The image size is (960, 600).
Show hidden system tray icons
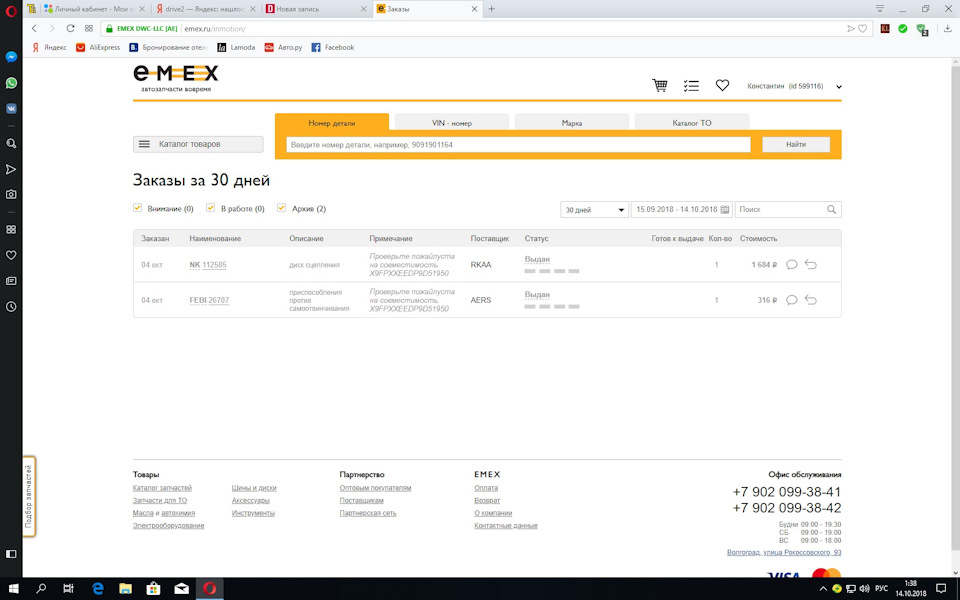823,588
